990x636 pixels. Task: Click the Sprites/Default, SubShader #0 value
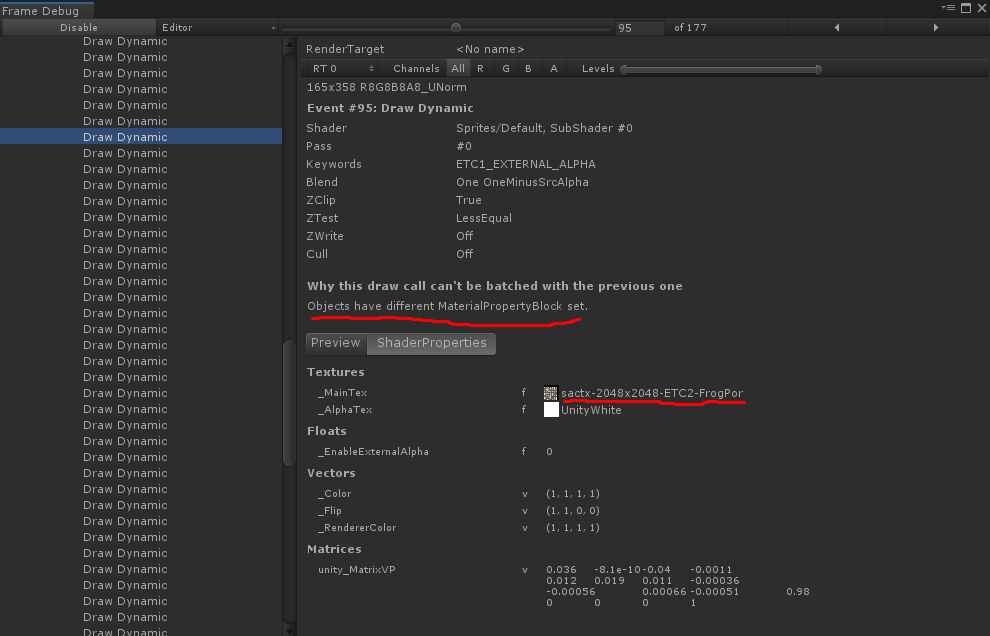pyautogui.click(x=544, y=128)
